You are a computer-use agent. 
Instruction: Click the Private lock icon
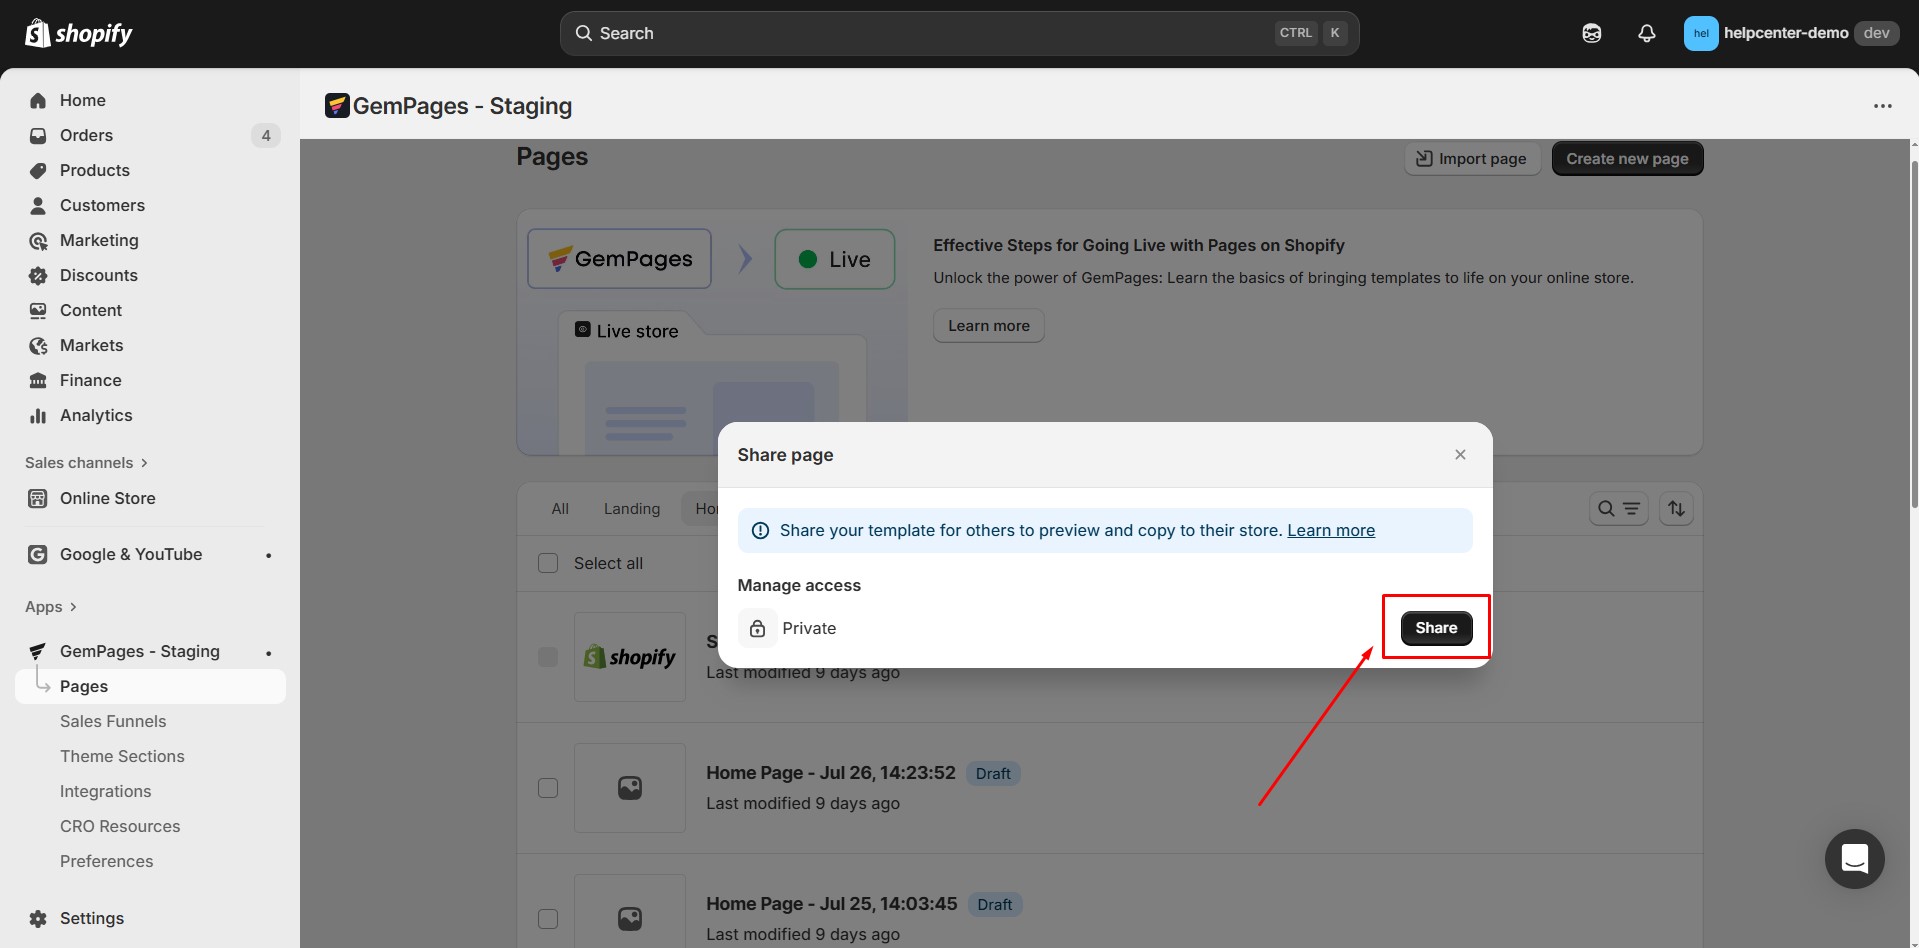click(758, 628)
